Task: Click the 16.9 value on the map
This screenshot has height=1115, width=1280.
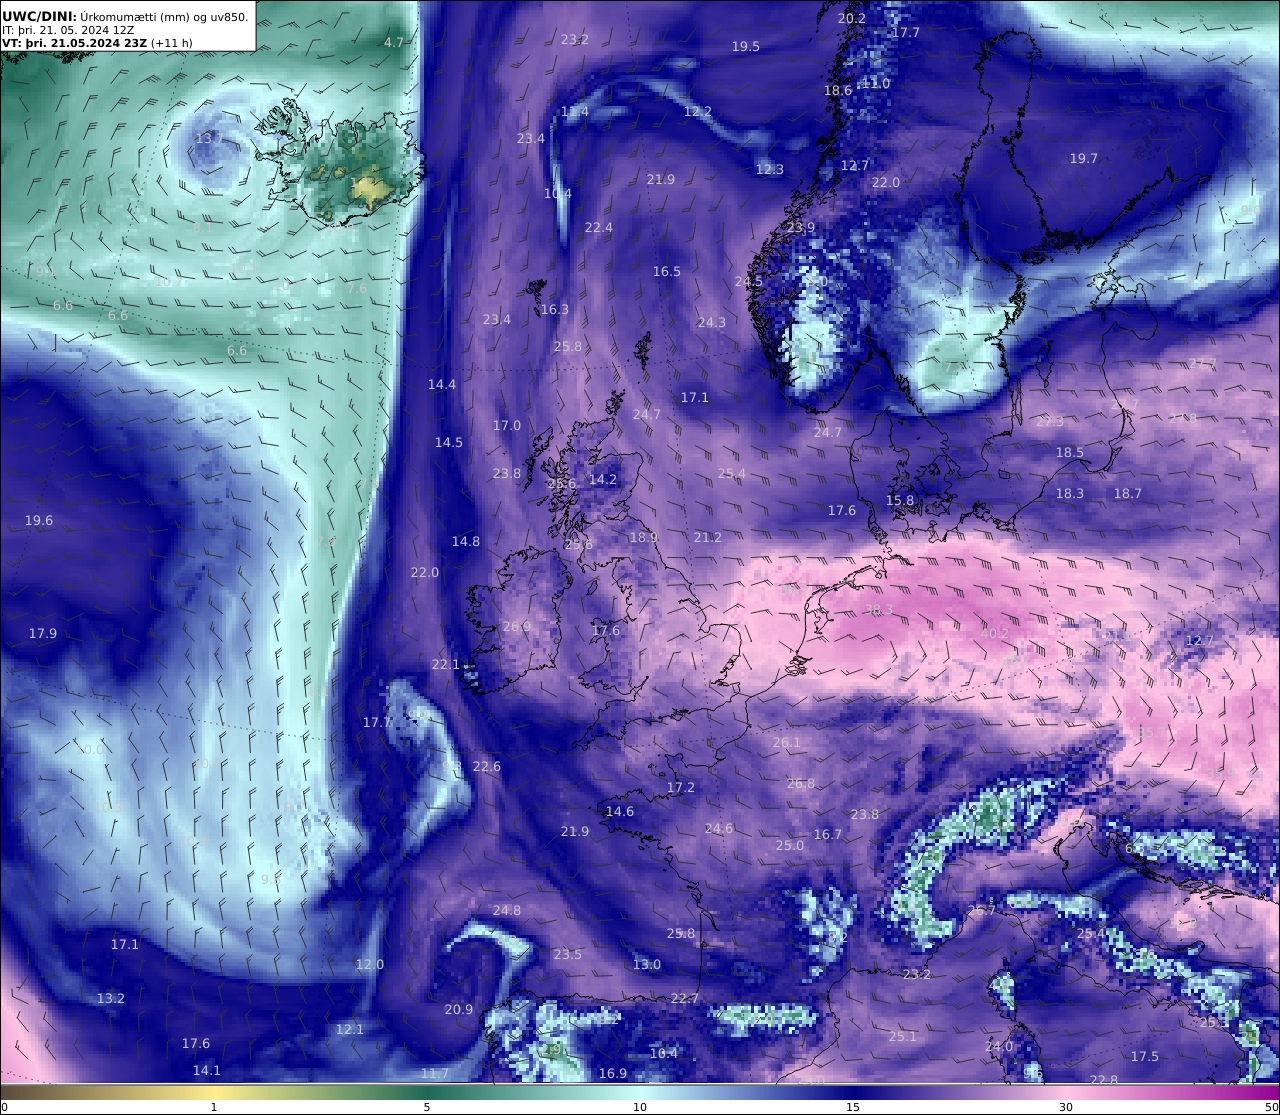Action: [613, 1073]
